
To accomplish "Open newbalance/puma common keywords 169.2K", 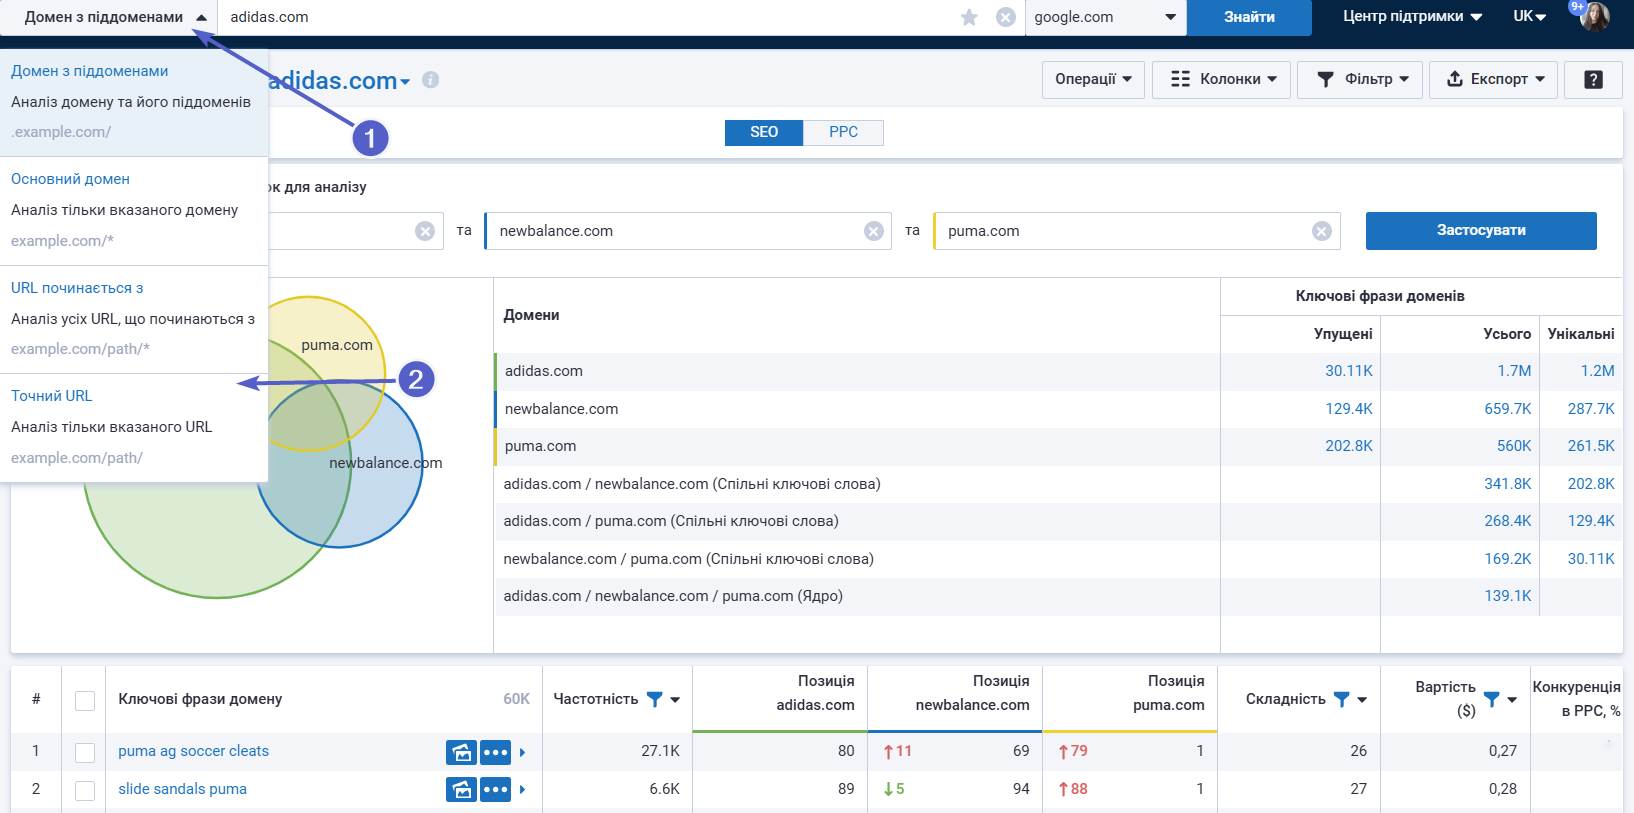I will 1508,559.
